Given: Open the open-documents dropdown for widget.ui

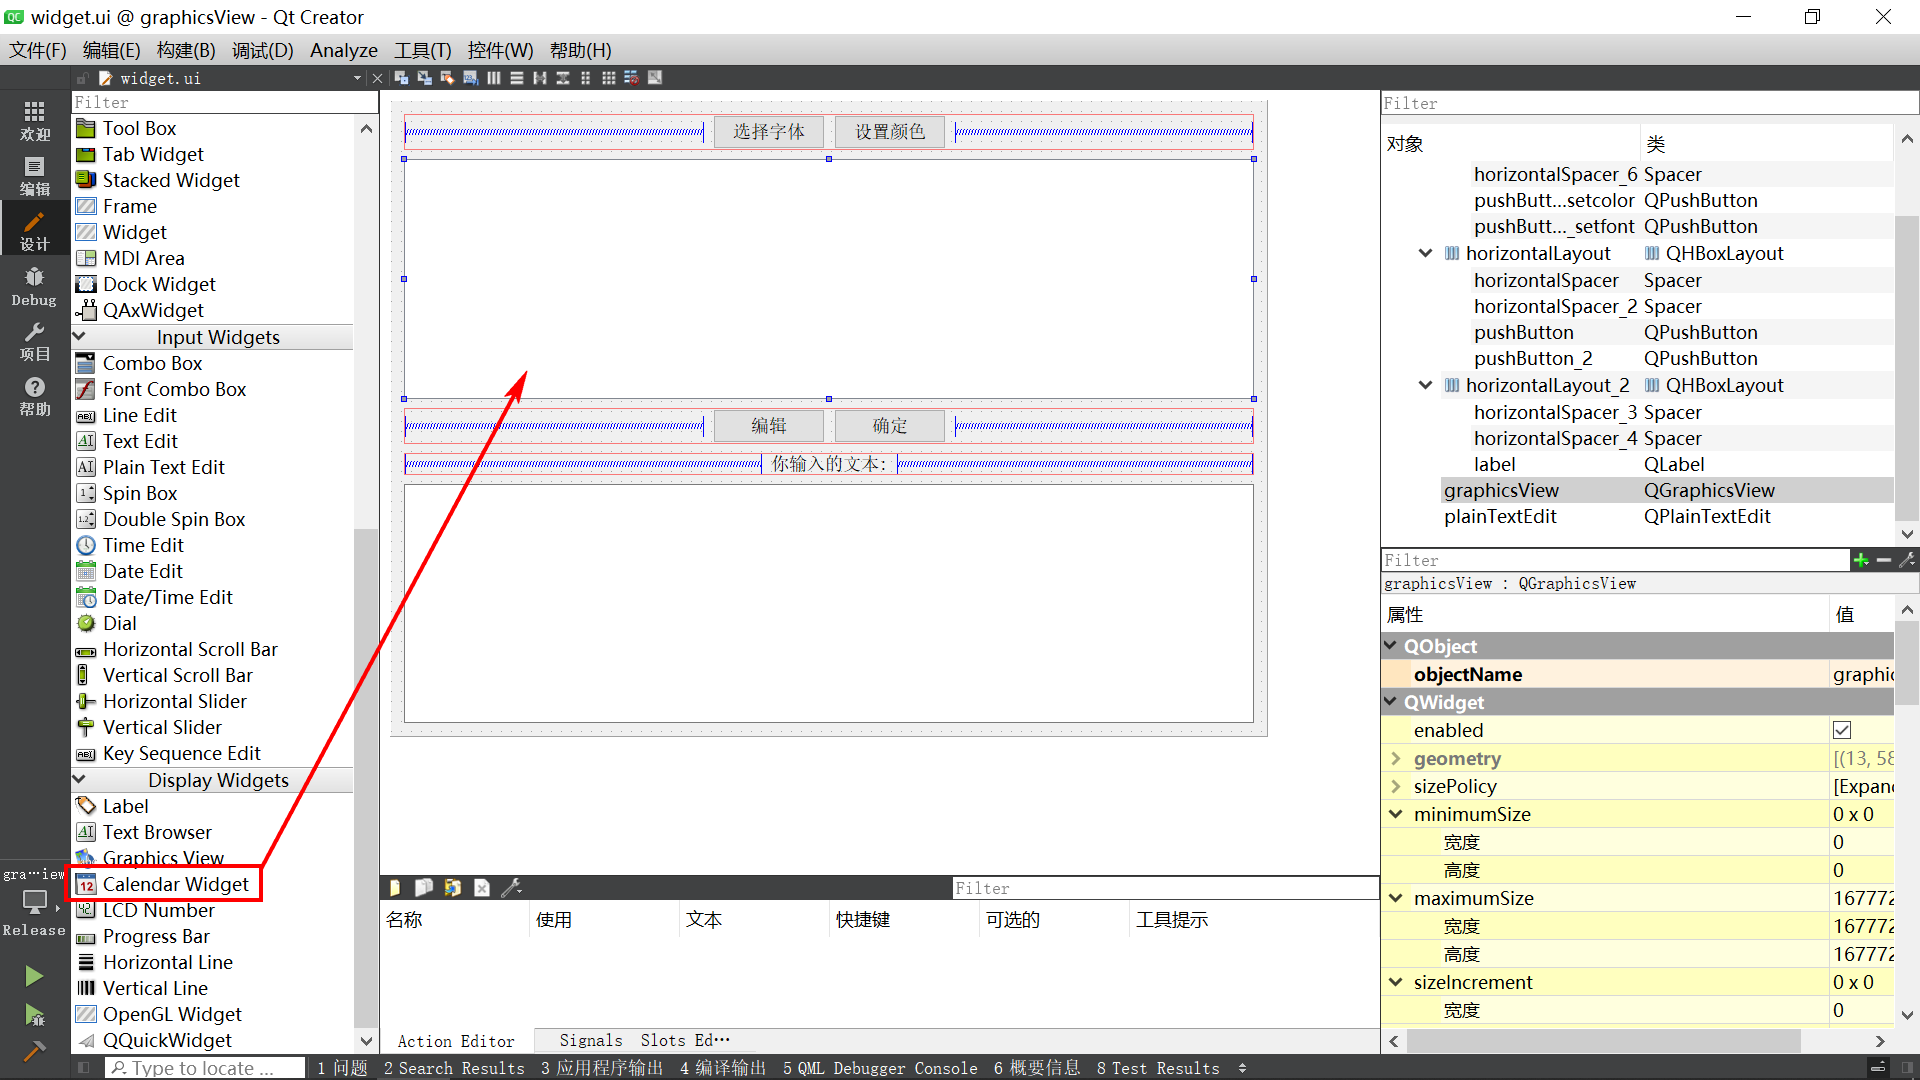Looking at the screenshot, I should coord(357,78).
